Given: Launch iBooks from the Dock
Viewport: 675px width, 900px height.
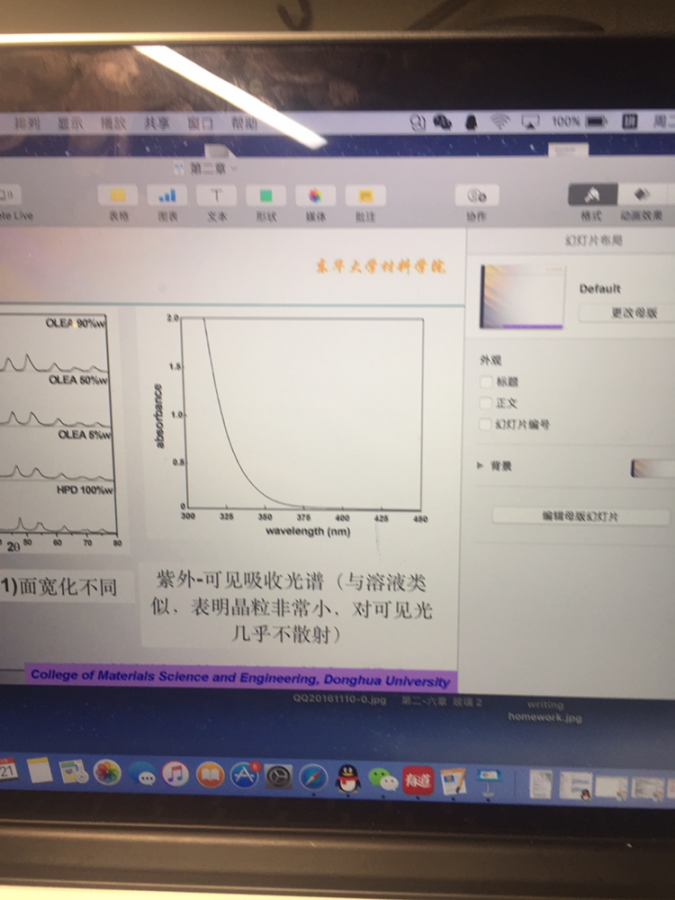Looking at the screenshot, I should 210,775.
